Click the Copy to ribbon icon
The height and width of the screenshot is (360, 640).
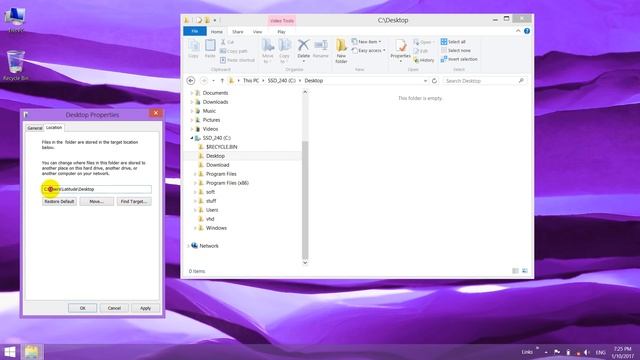click(x=284, y=51)
